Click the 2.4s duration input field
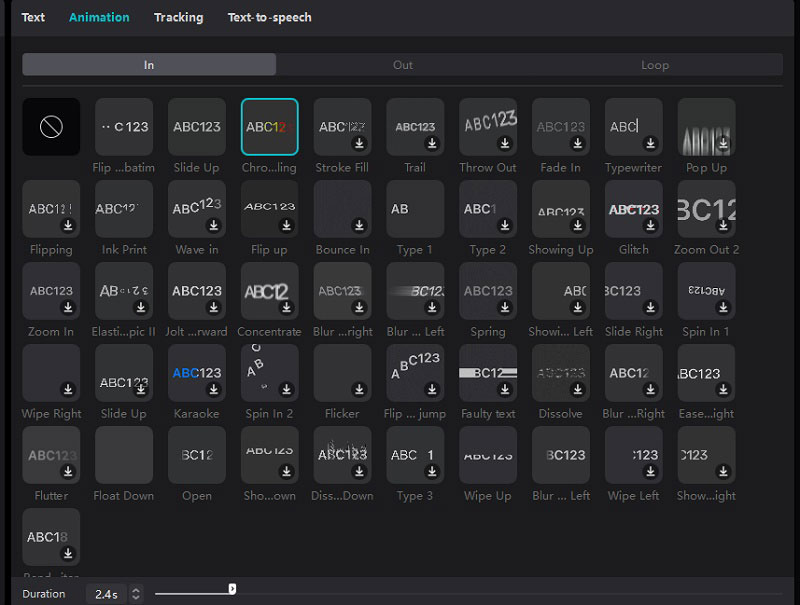The height and width of the screenshot is (605, 800). pos(106,594)
